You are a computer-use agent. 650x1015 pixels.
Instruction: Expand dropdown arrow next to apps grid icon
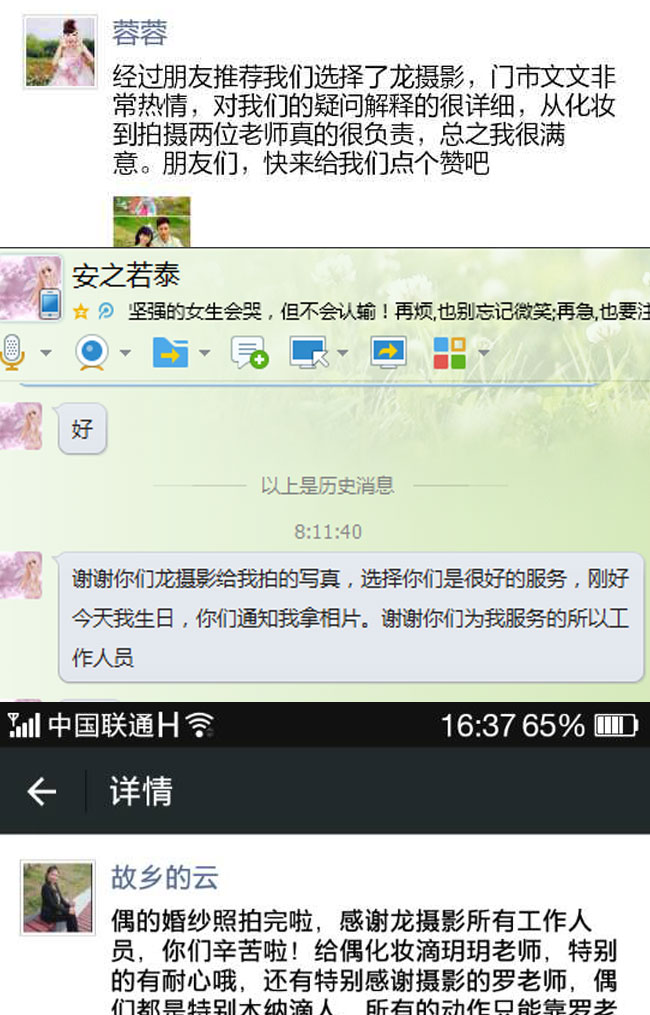tap(483, 353)
